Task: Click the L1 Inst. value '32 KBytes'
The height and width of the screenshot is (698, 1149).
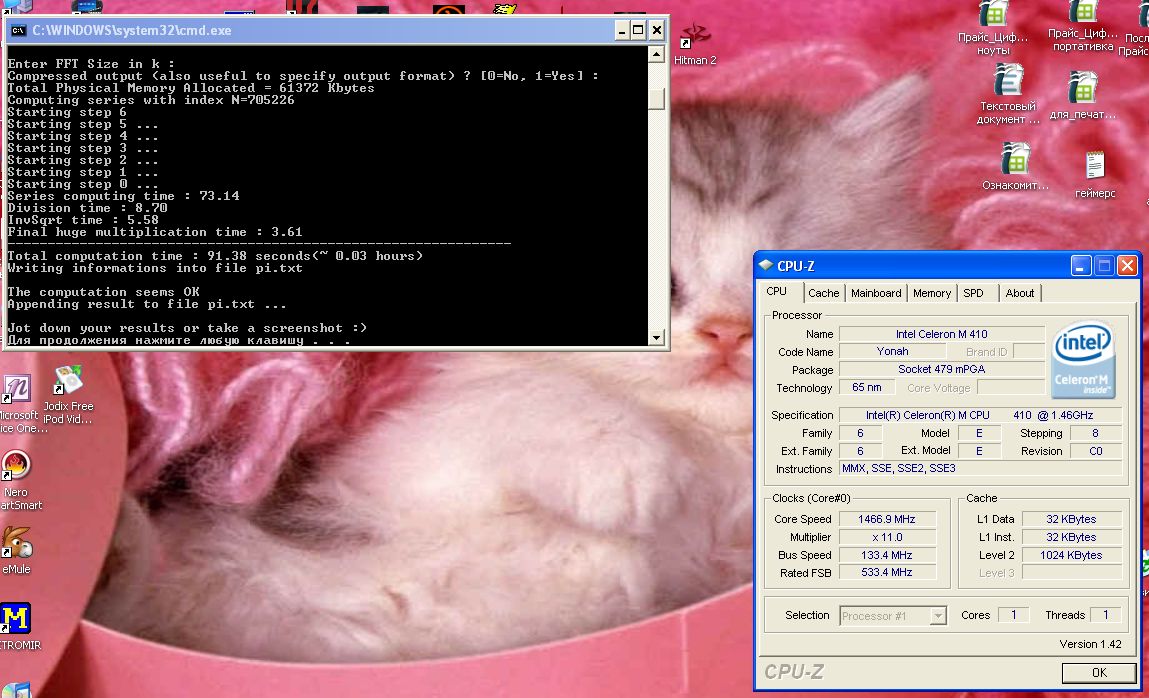Action: pyautogui.click(x=1071, y=537)
